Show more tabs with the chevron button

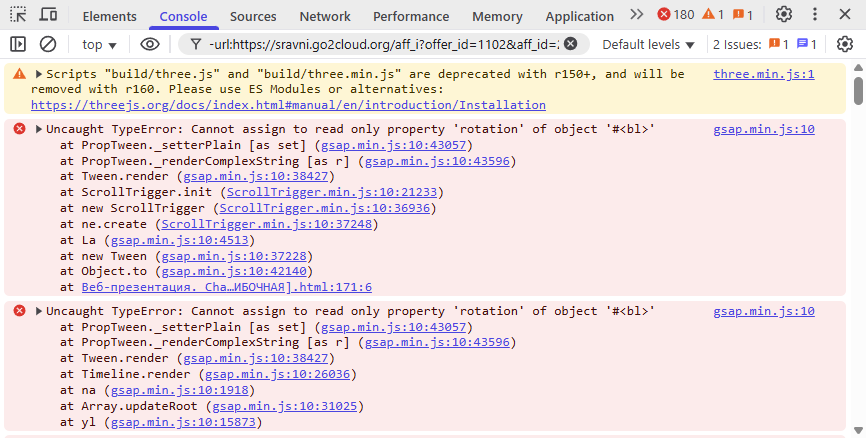pyautogui.click(x=637, y=15)
